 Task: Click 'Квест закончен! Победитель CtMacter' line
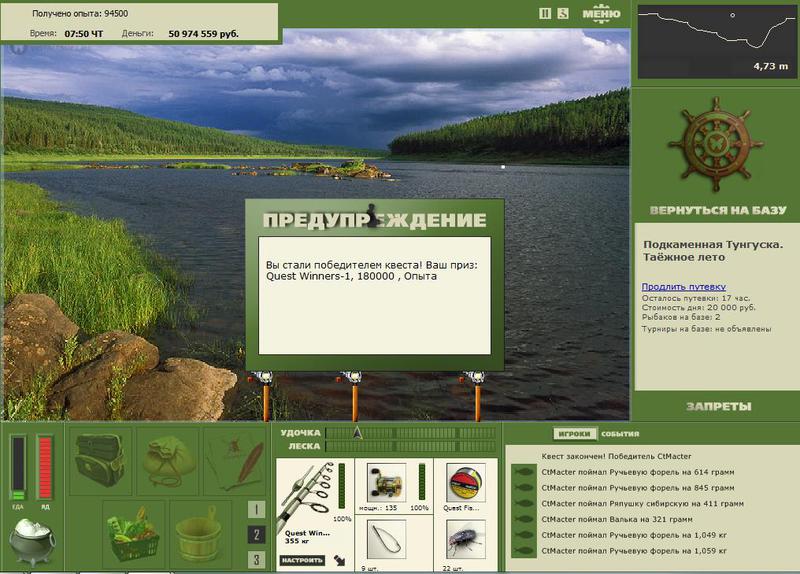tap(616, 457)
